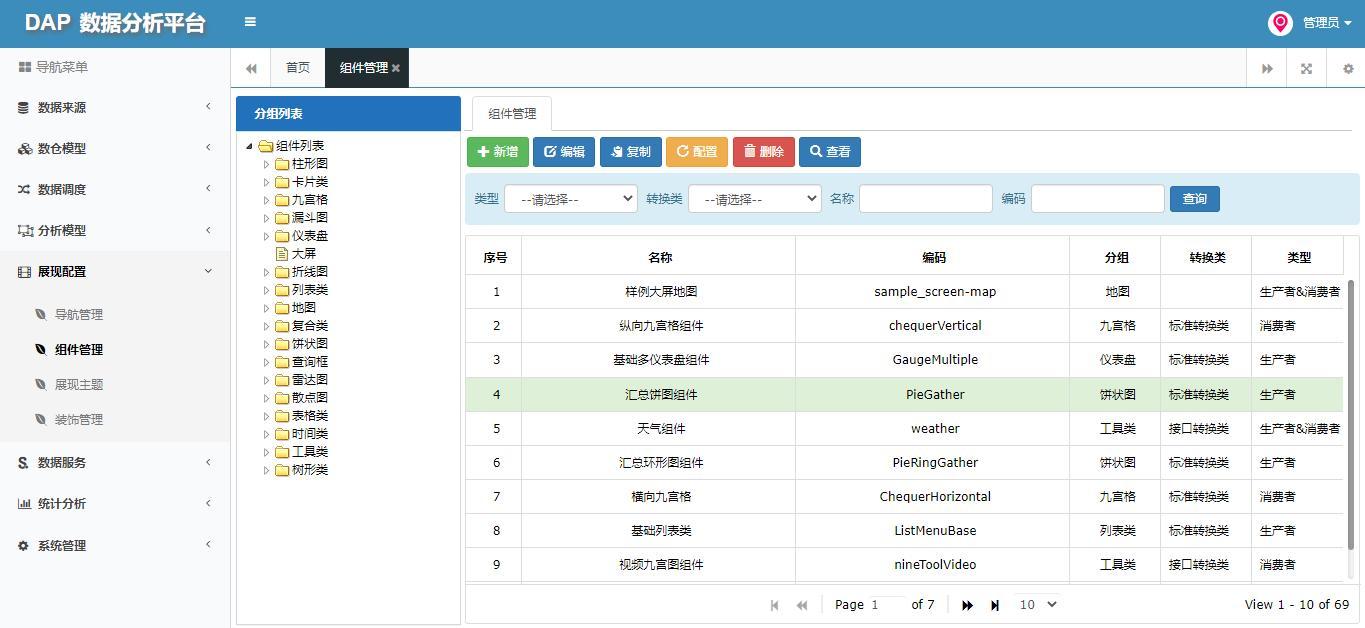The width and height of the screenshot is (1365, 628).
Task: Select table row 样例大屏地图
Action: coord(904,292)
